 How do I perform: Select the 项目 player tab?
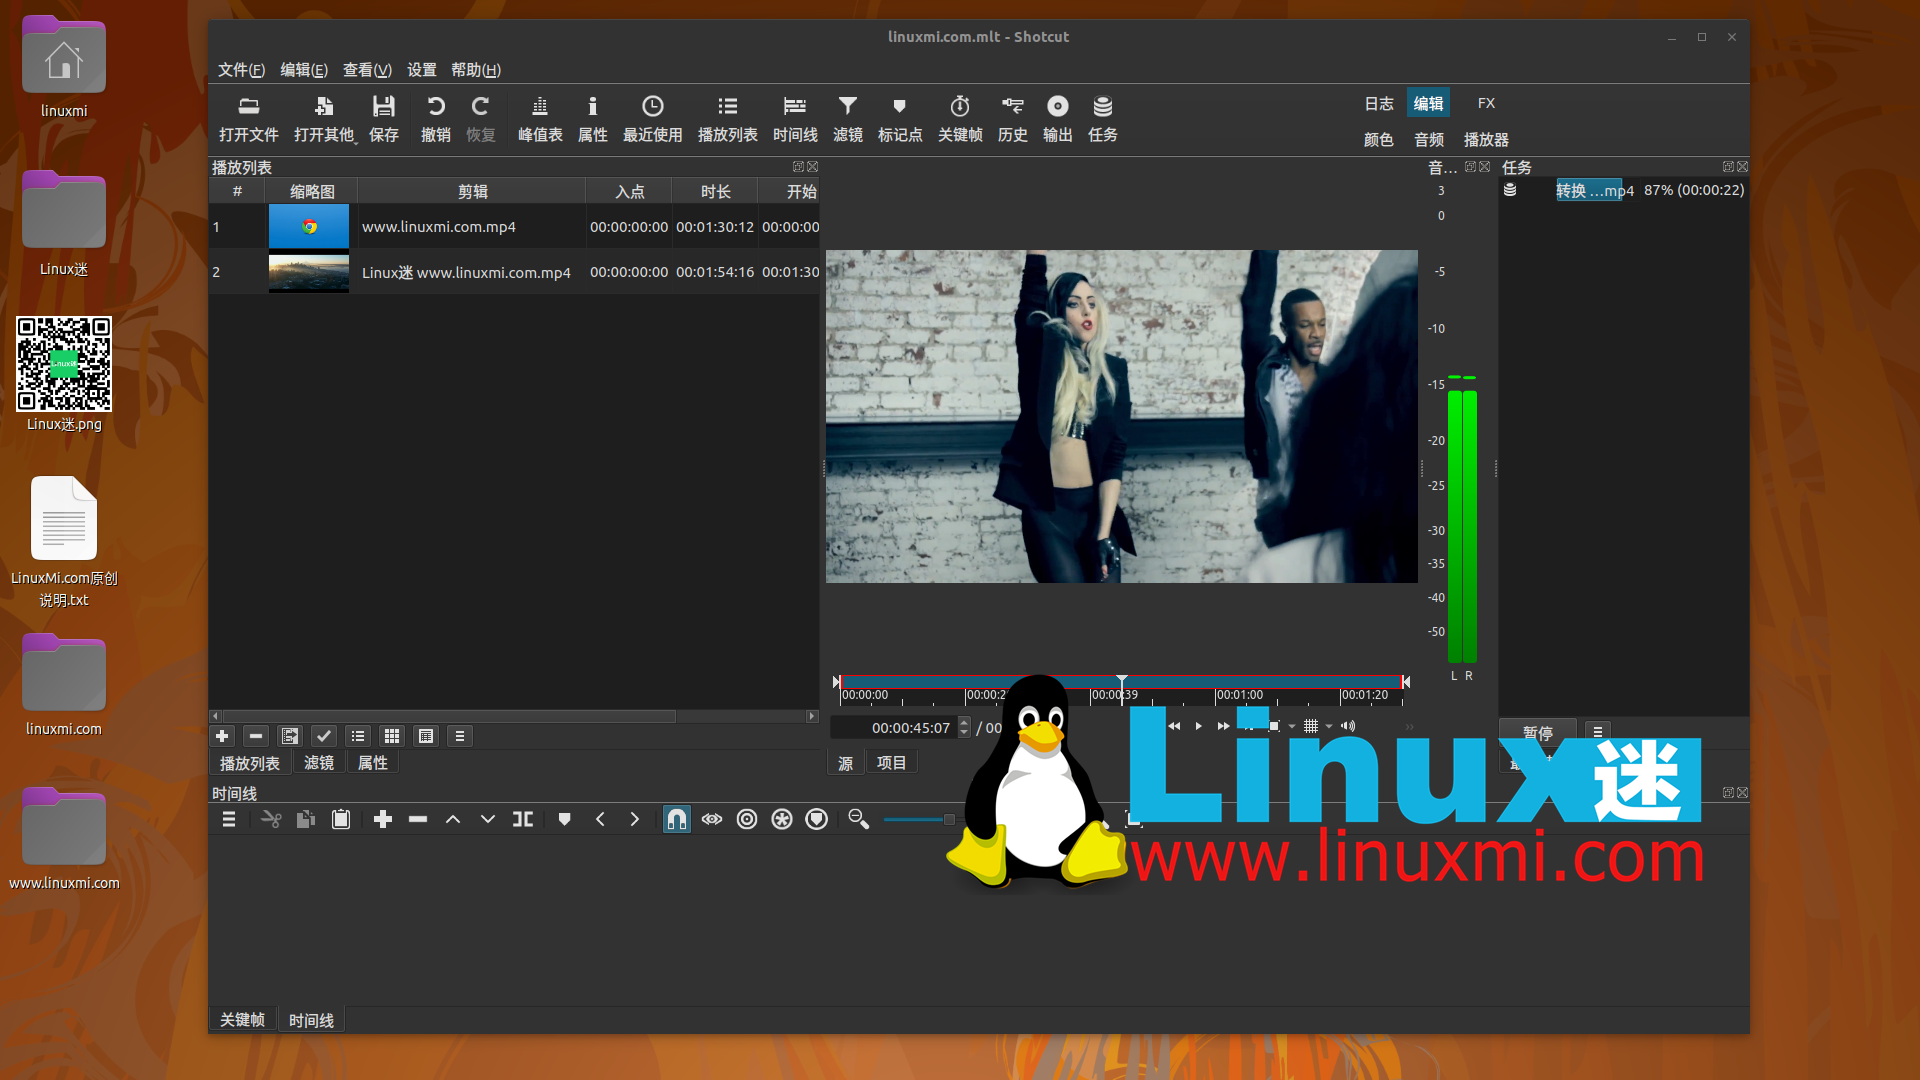click(892, 763)
